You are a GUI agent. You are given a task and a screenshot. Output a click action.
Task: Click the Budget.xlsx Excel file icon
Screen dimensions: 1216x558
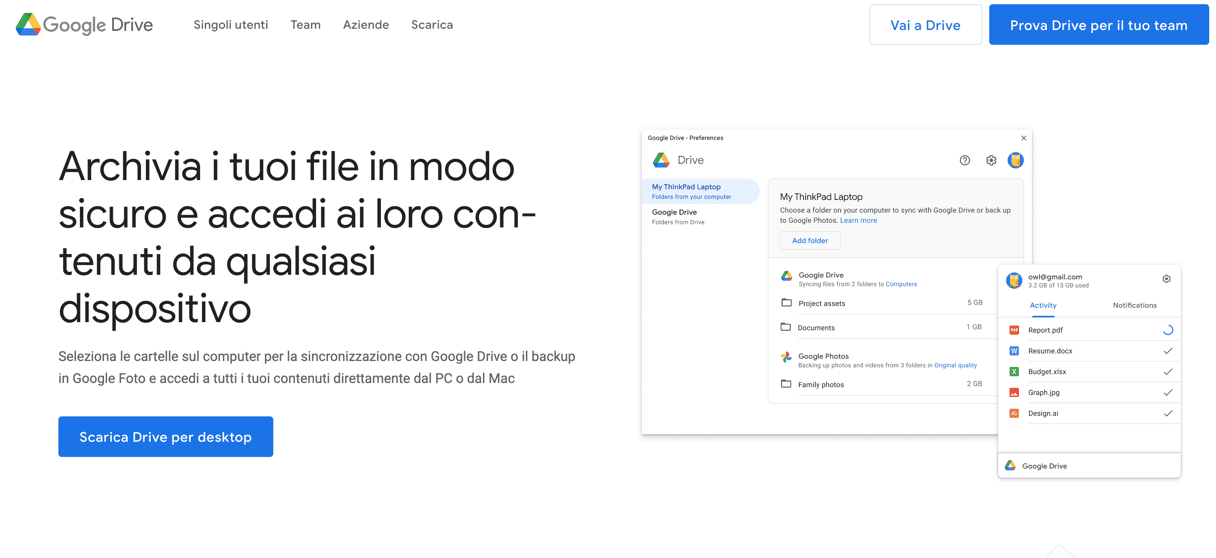(1014, 372)
